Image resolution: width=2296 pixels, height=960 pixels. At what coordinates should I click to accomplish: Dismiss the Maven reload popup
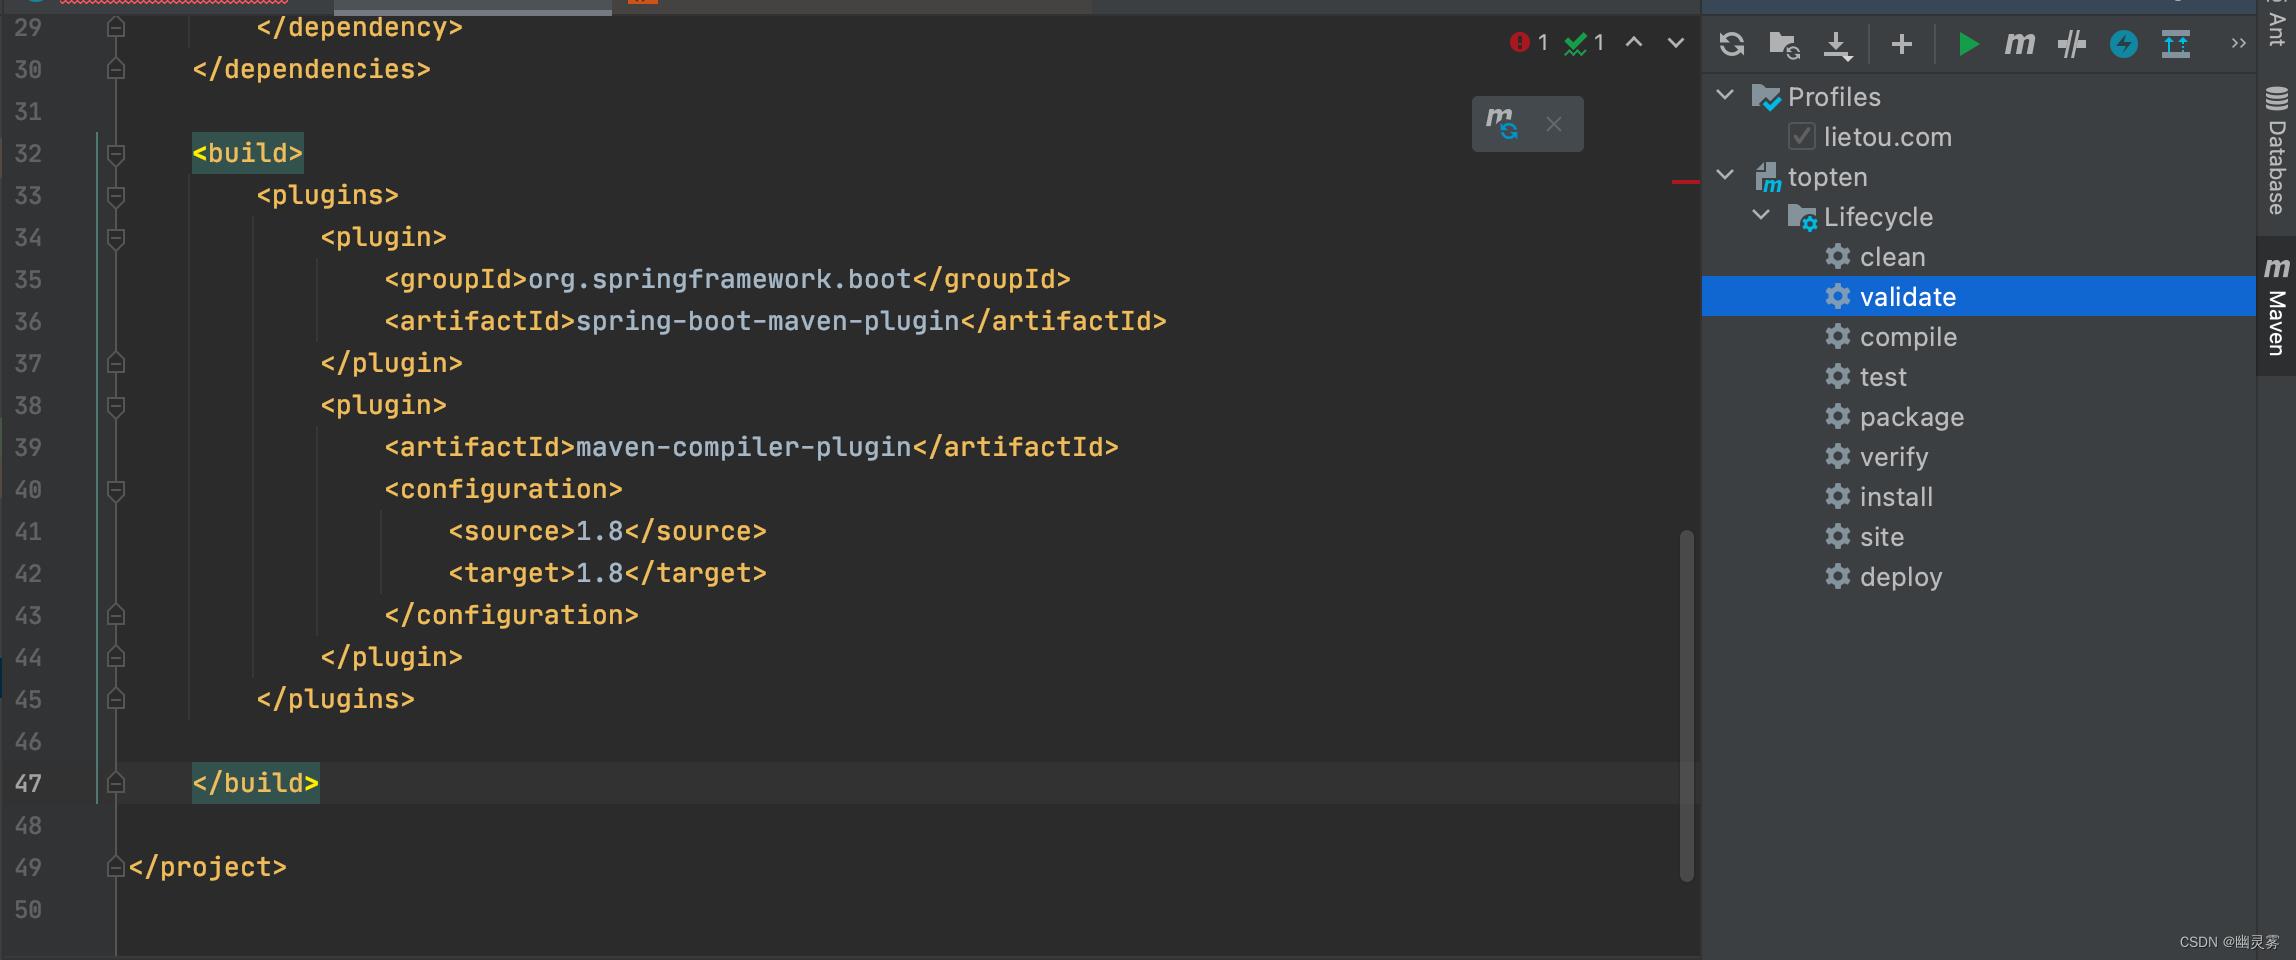[1554, 124]
